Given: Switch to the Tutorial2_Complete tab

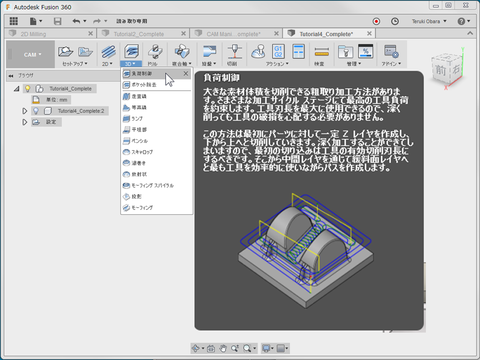Looking at the screenshot, I should click(x=139, y=34).
